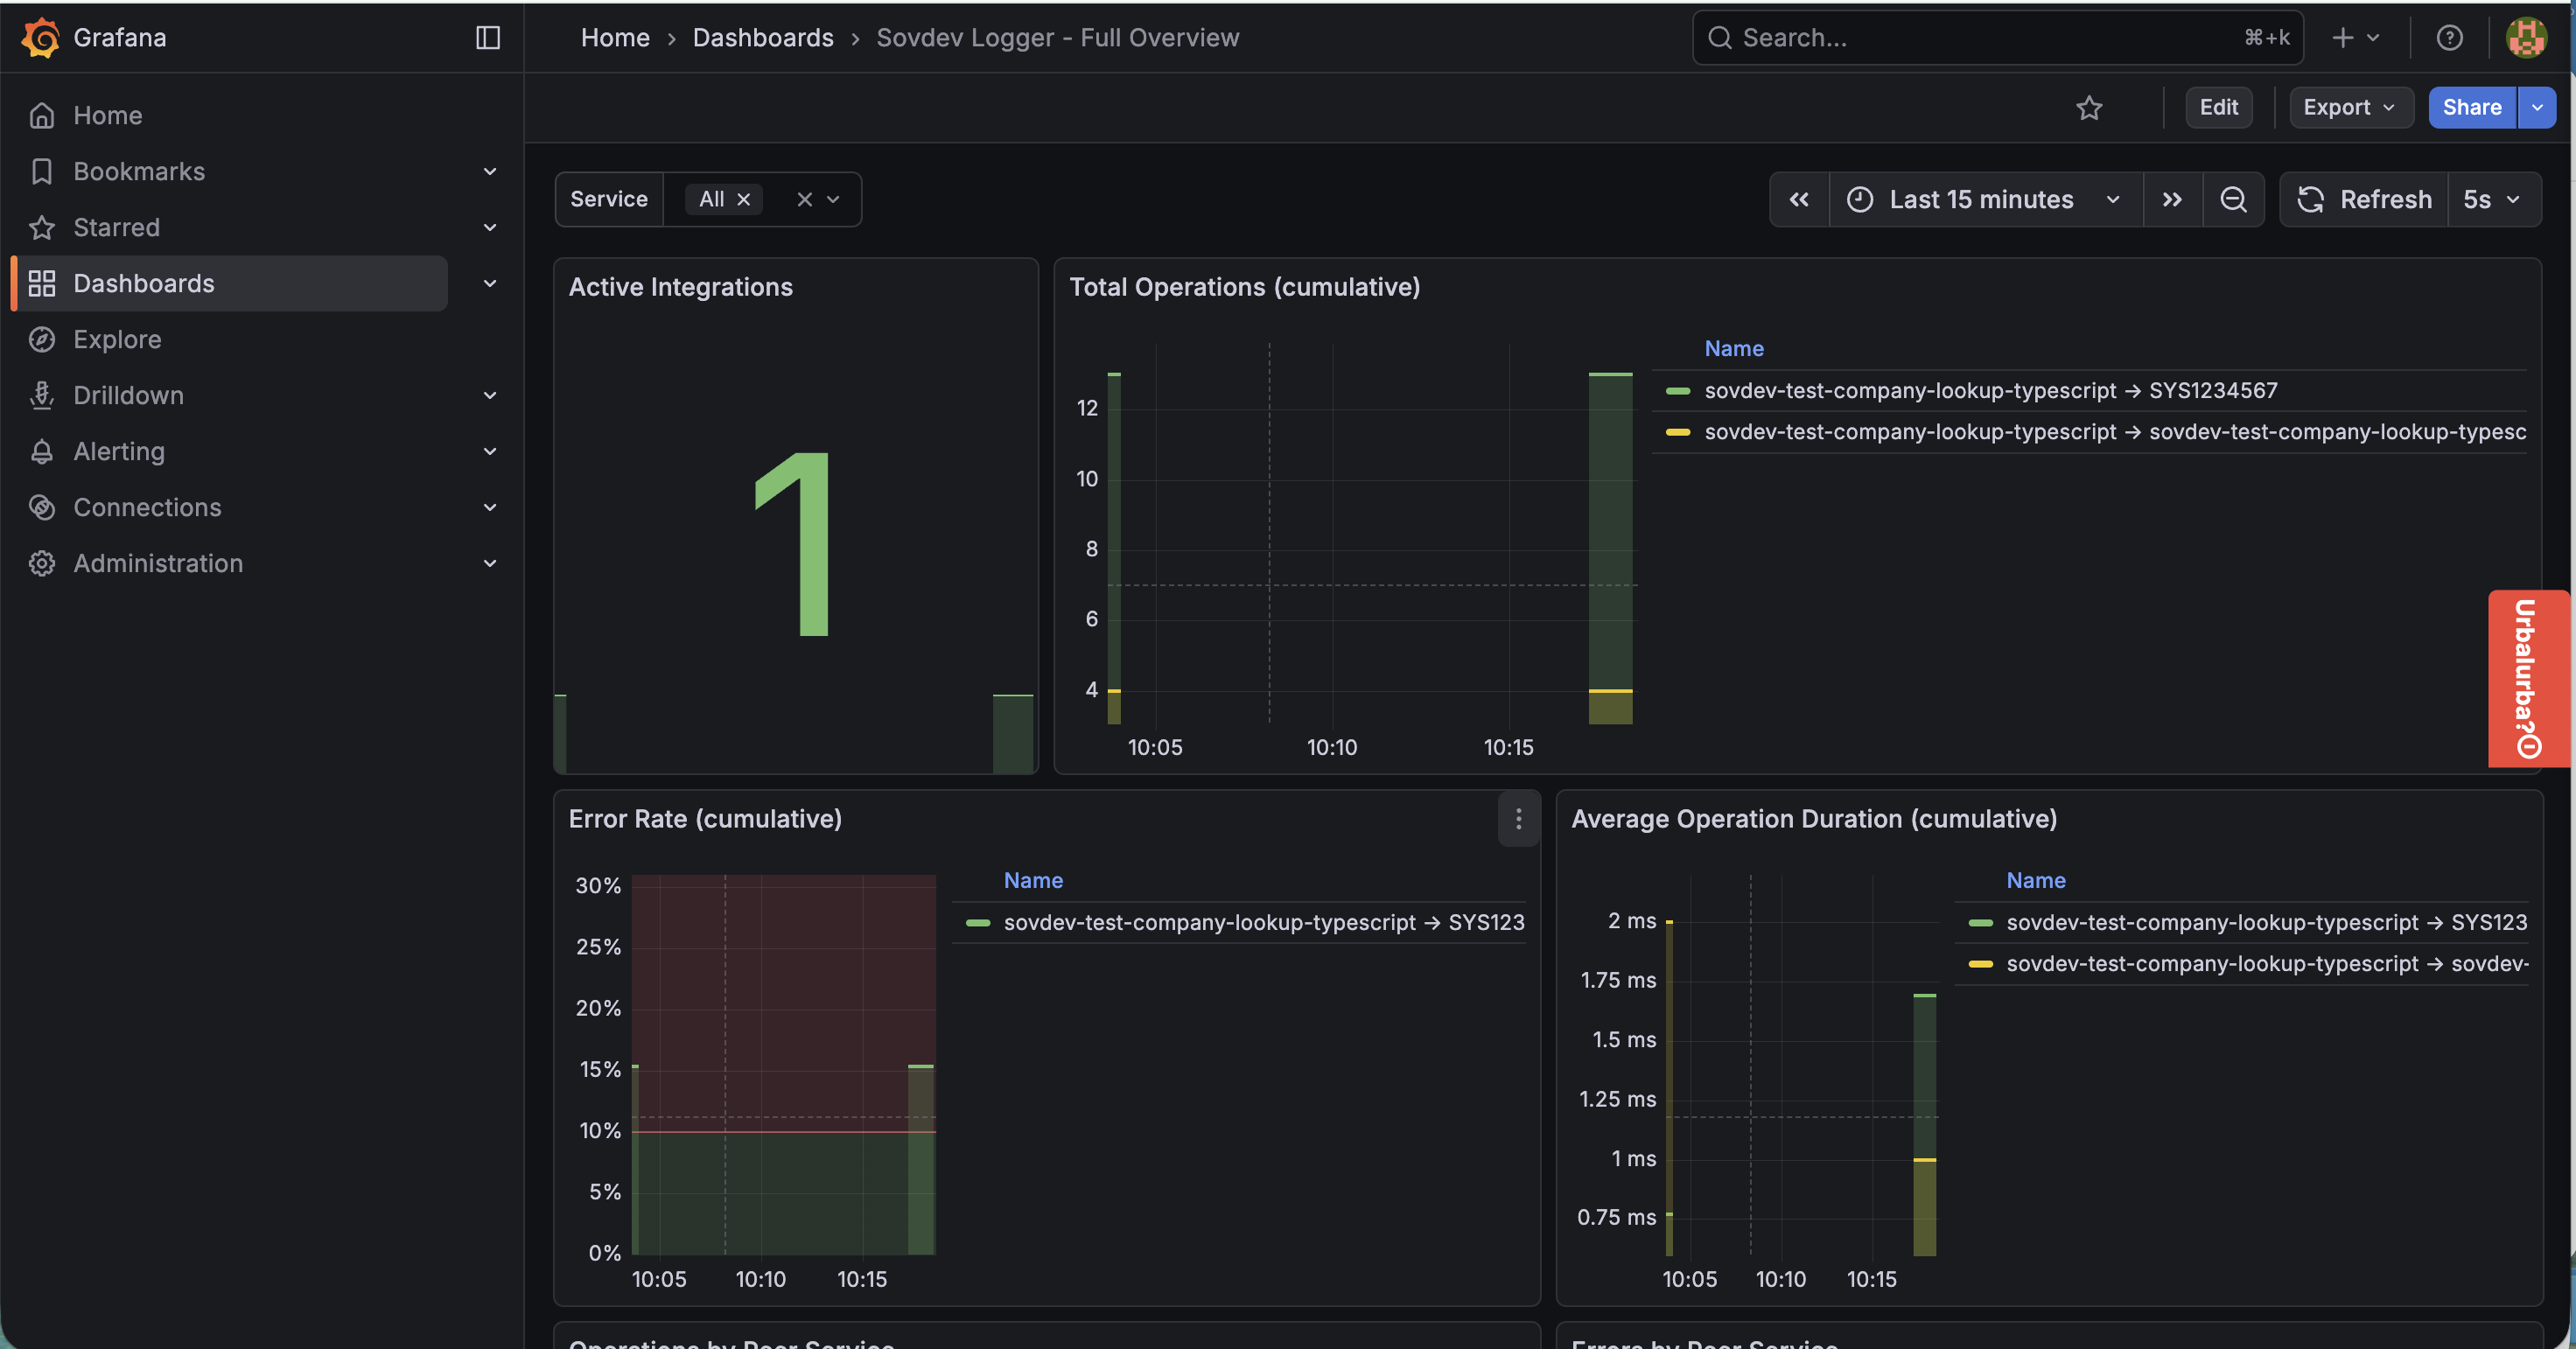Toggle the sidebar dock menu icon
The height and width of the screenshot is (1349, 2576).
[488, 38]
